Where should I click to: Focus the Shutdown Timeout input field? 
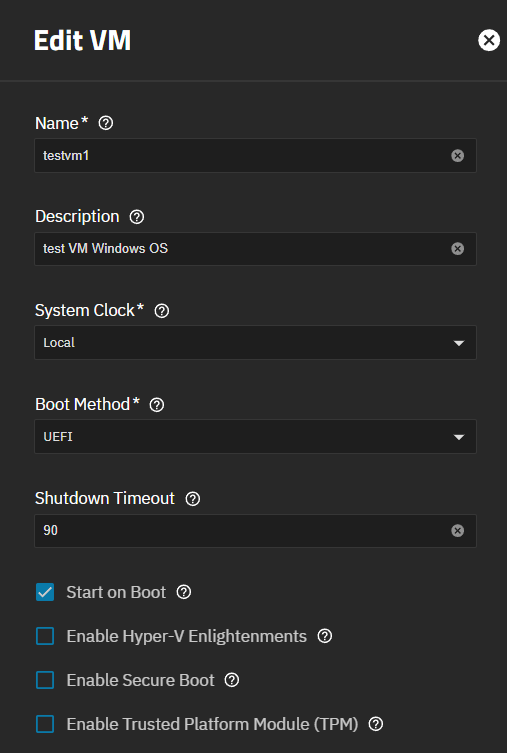255,531
